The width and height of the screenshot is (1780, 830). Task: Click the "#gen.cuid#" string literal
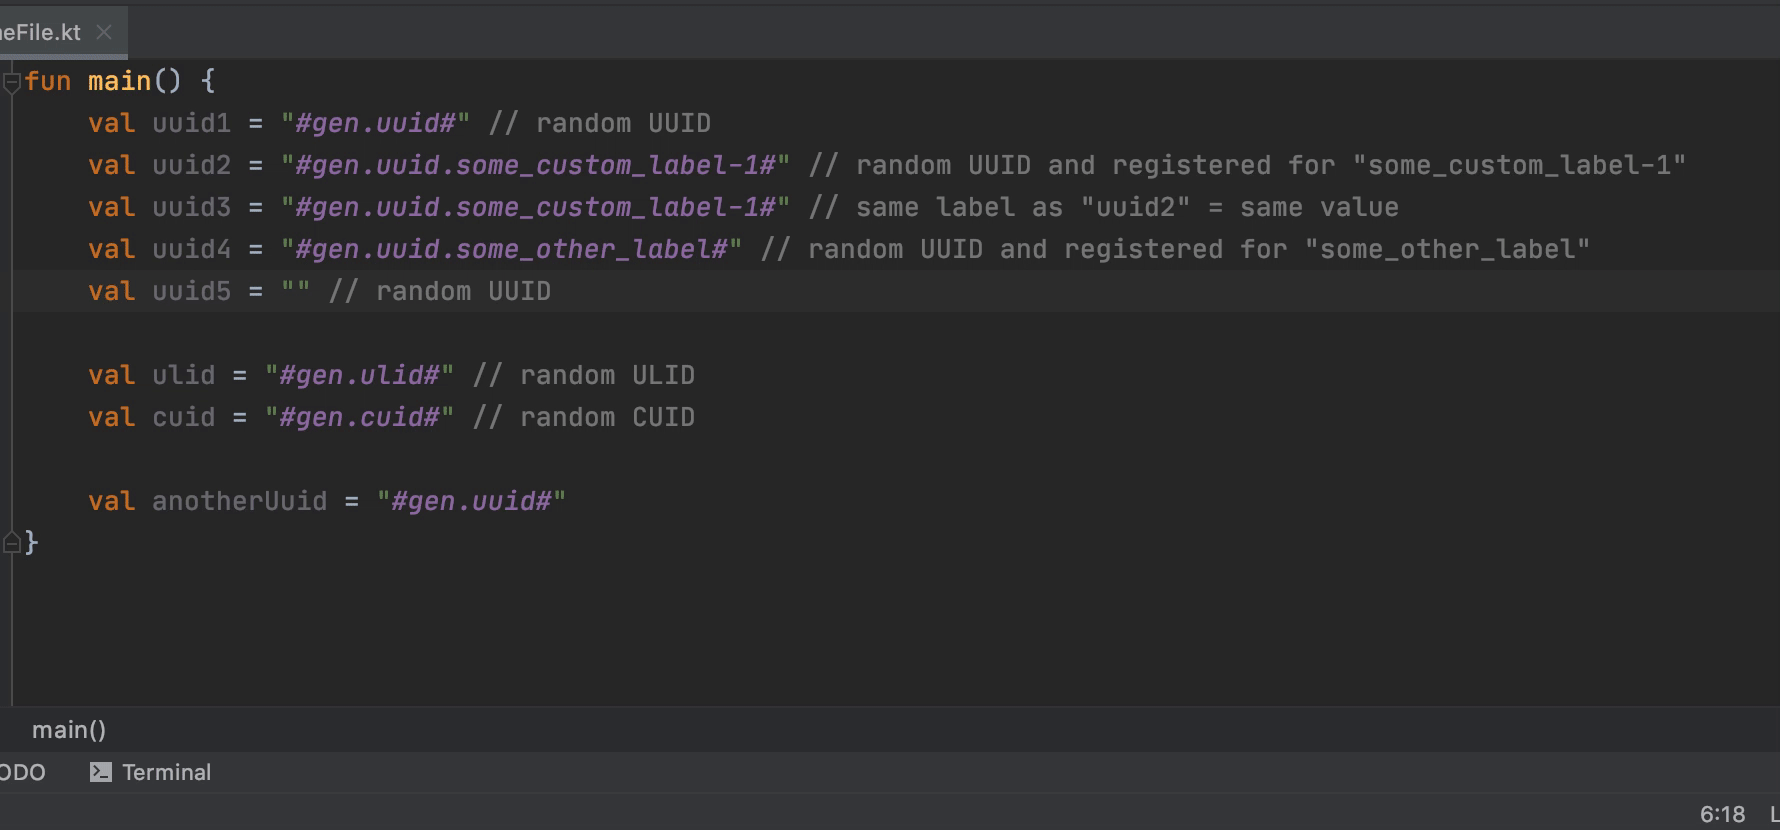(359, 417)
